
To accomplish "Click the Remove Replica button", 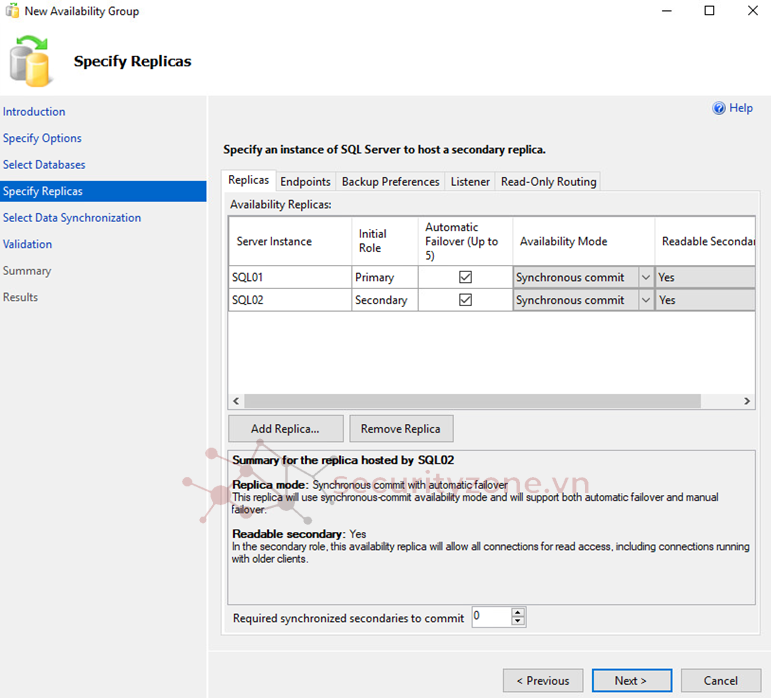I will (400, 429).
